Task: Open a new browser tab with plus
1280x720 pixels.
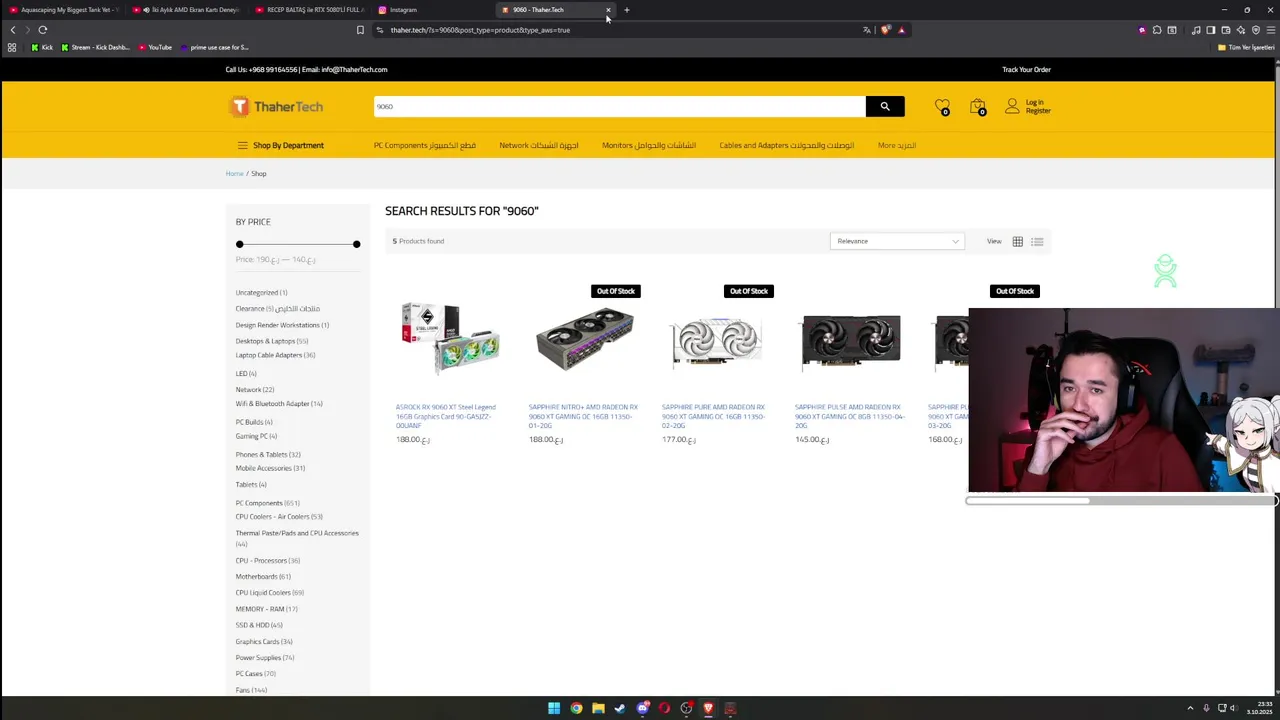Action: (627, 10)
